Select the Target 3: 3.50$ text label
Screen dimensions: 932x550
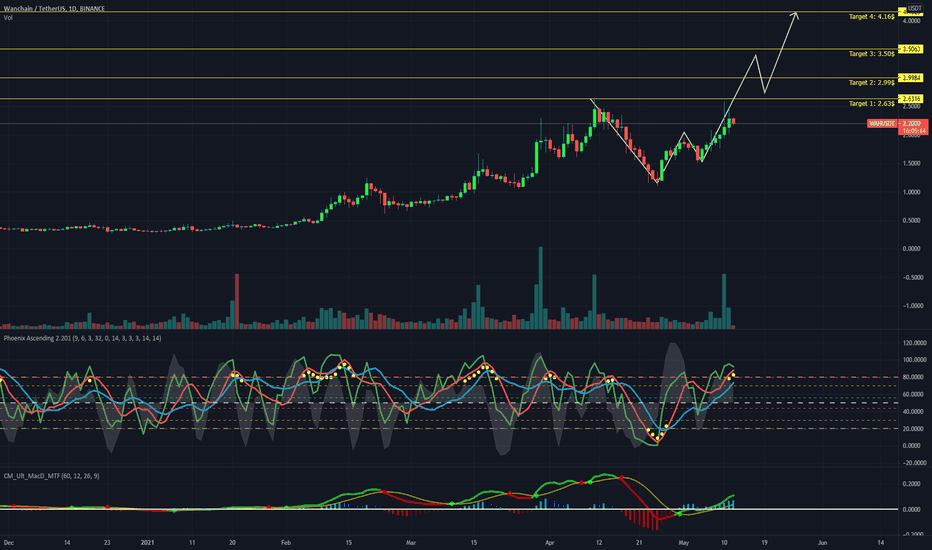(x=871, y=54)
